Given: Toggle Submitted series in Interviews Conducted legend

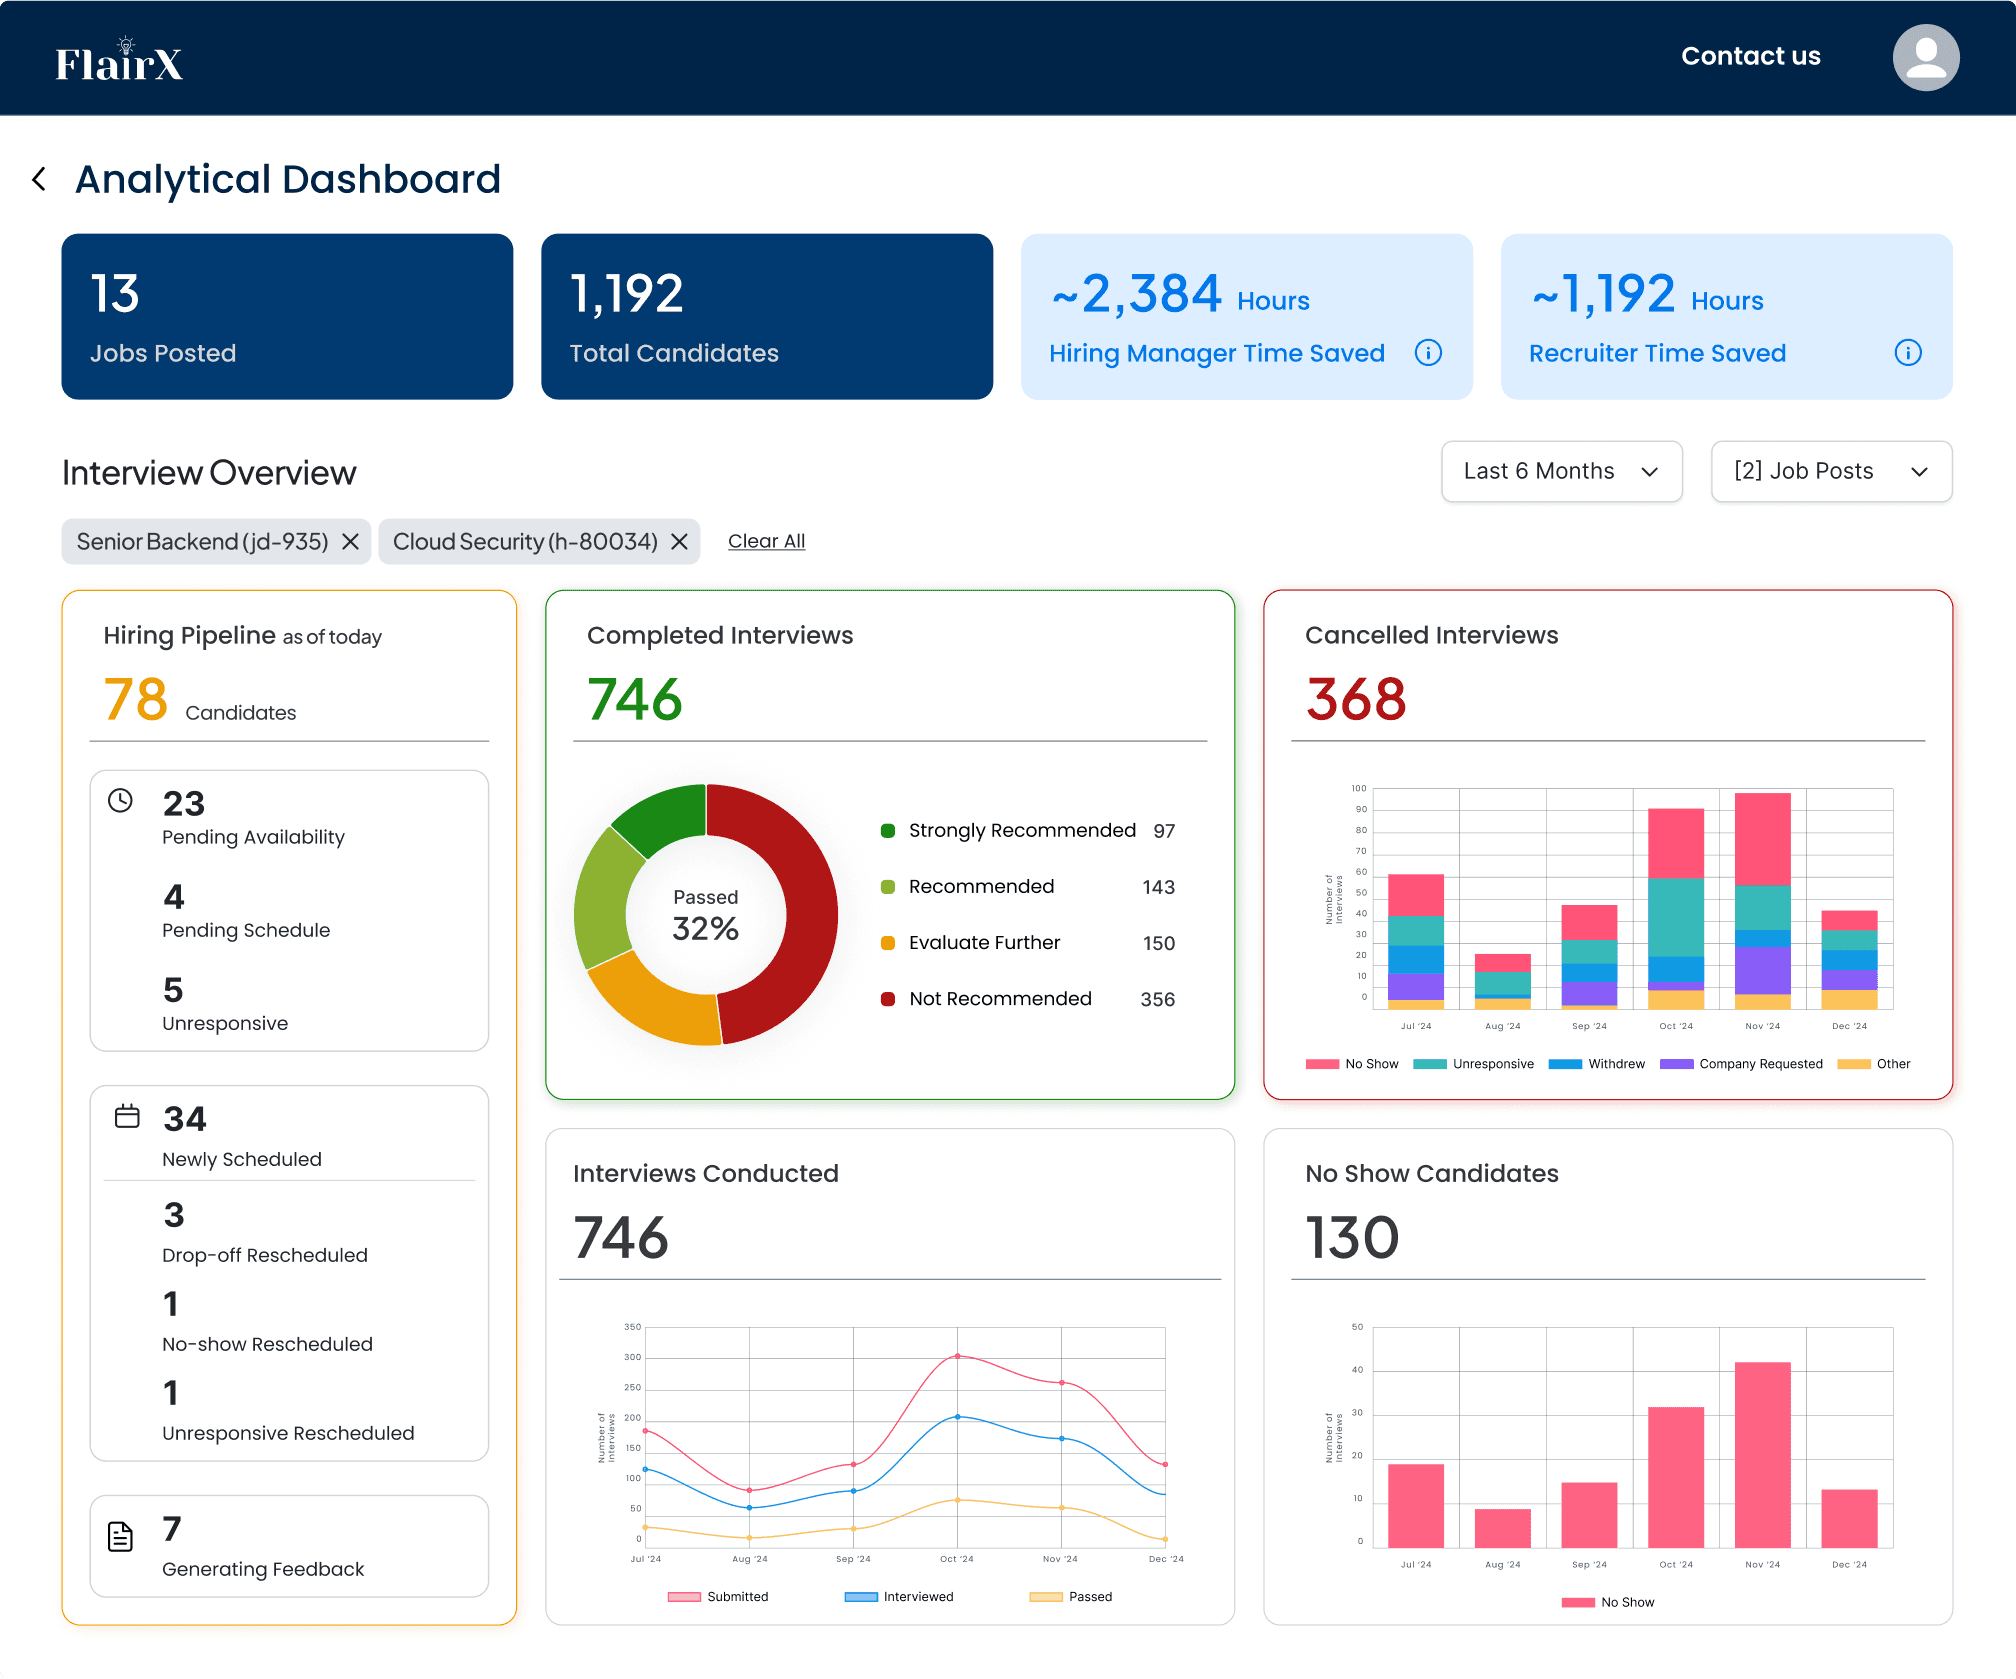Looking at the screenshot, I should (718, 1597).
